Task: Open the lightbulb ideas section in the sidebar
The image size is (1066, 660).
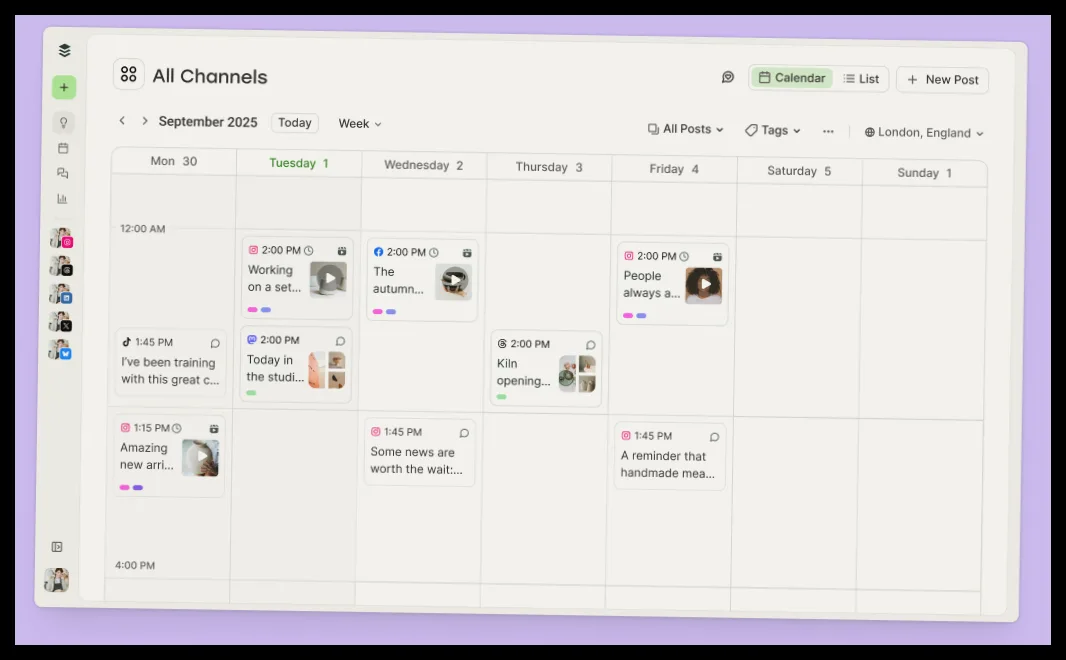Action: (x=63, y=122)
